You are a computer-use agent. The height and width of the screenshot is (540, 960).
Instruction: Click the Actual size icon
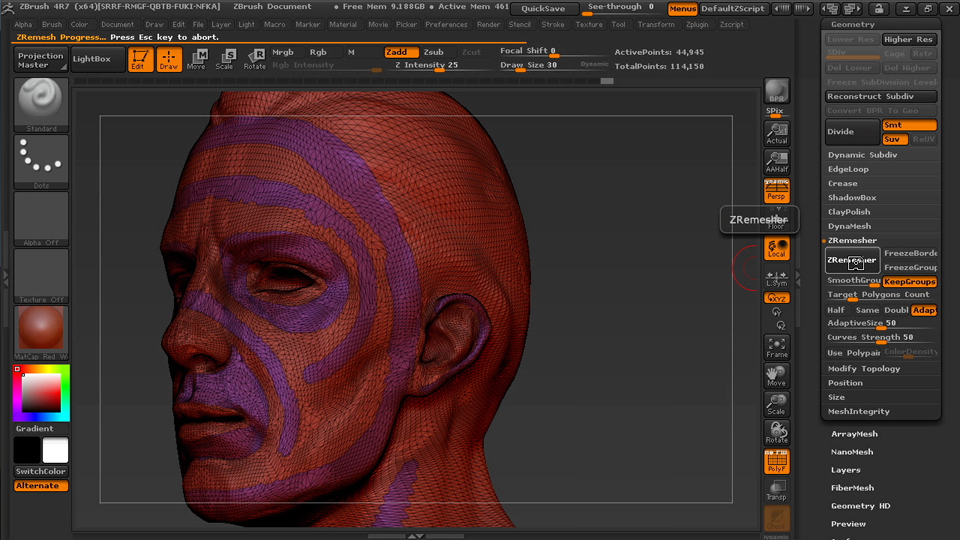(x=777, y=133)
